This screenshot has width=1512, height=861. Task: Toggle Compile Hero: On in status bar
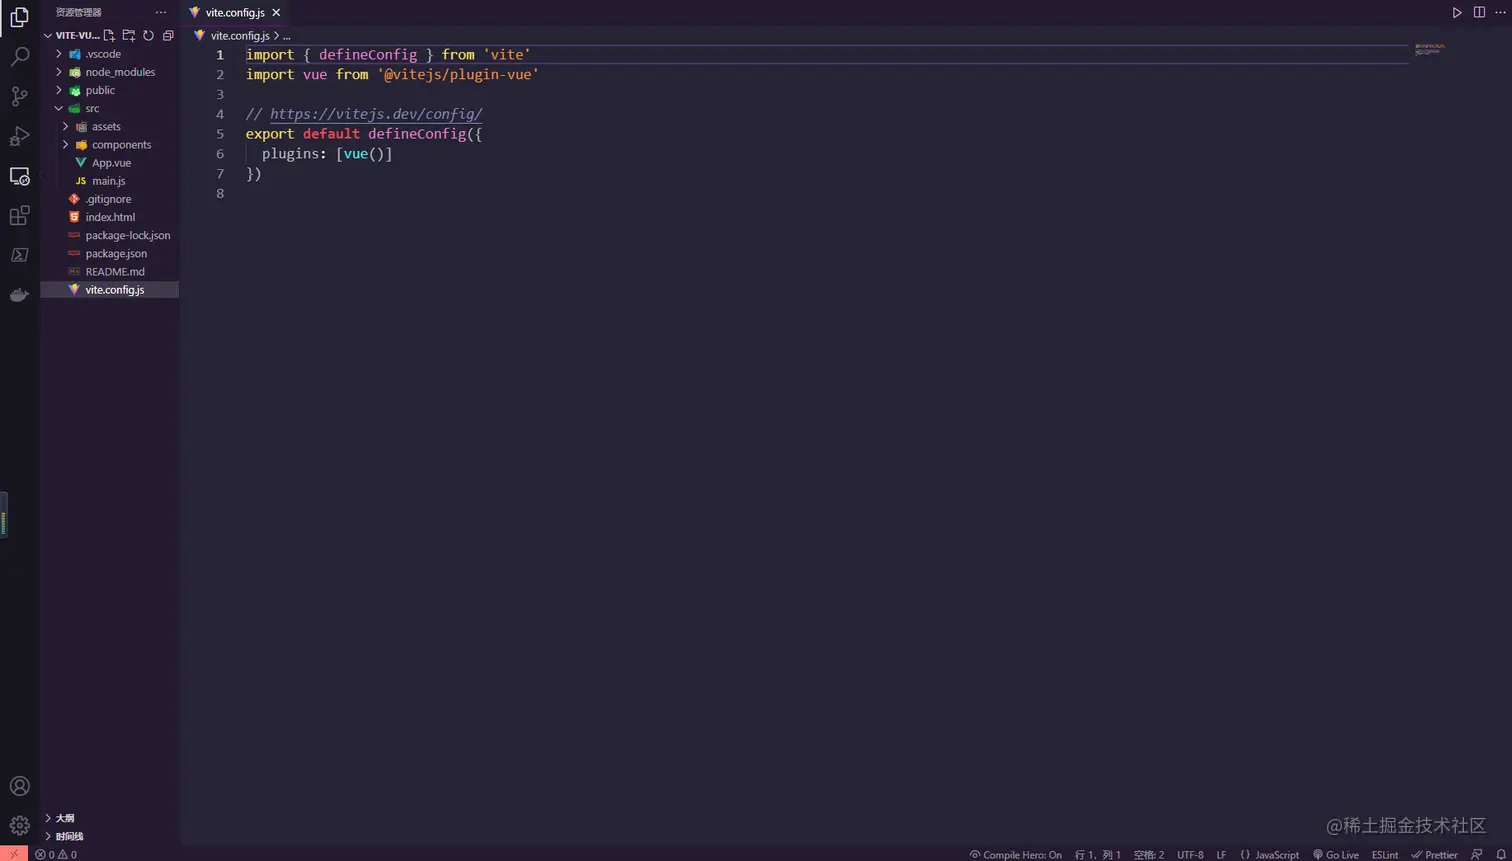[1016, 855]
